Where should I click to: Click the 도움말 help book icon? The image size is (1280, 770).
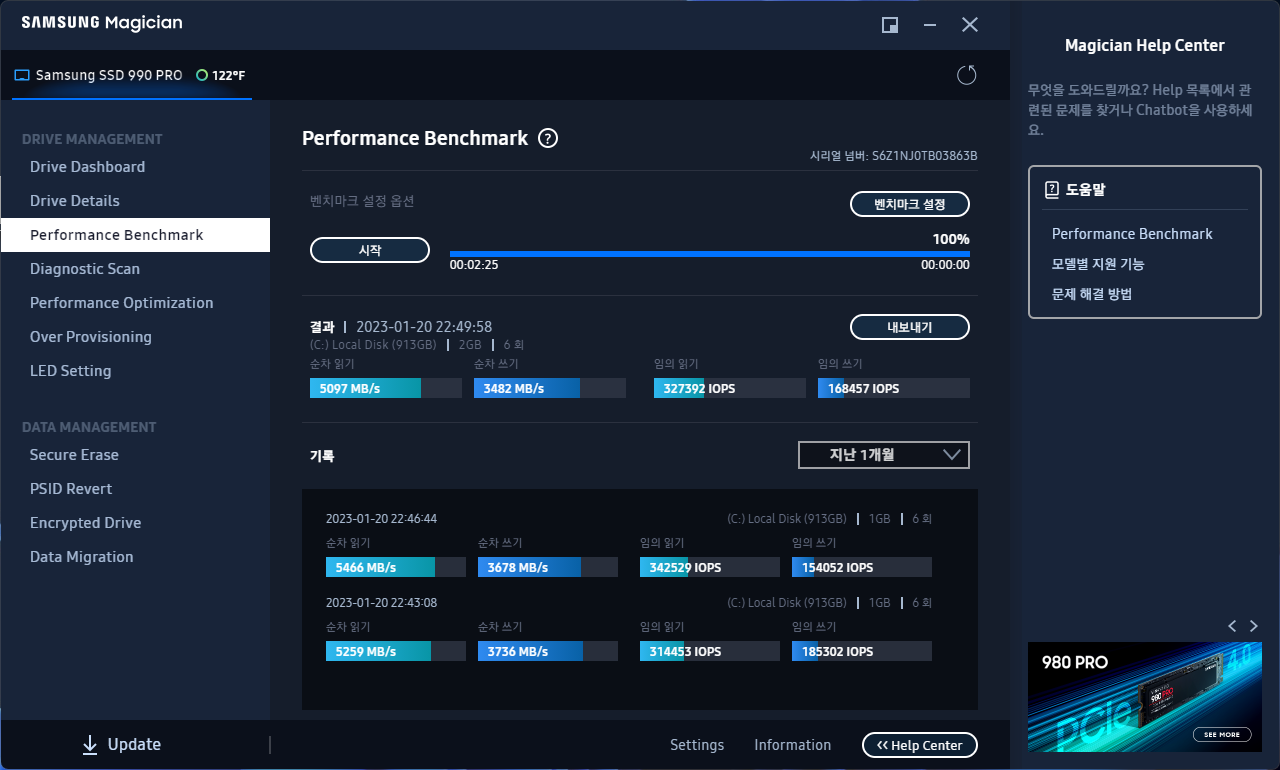pos(1051,189)
